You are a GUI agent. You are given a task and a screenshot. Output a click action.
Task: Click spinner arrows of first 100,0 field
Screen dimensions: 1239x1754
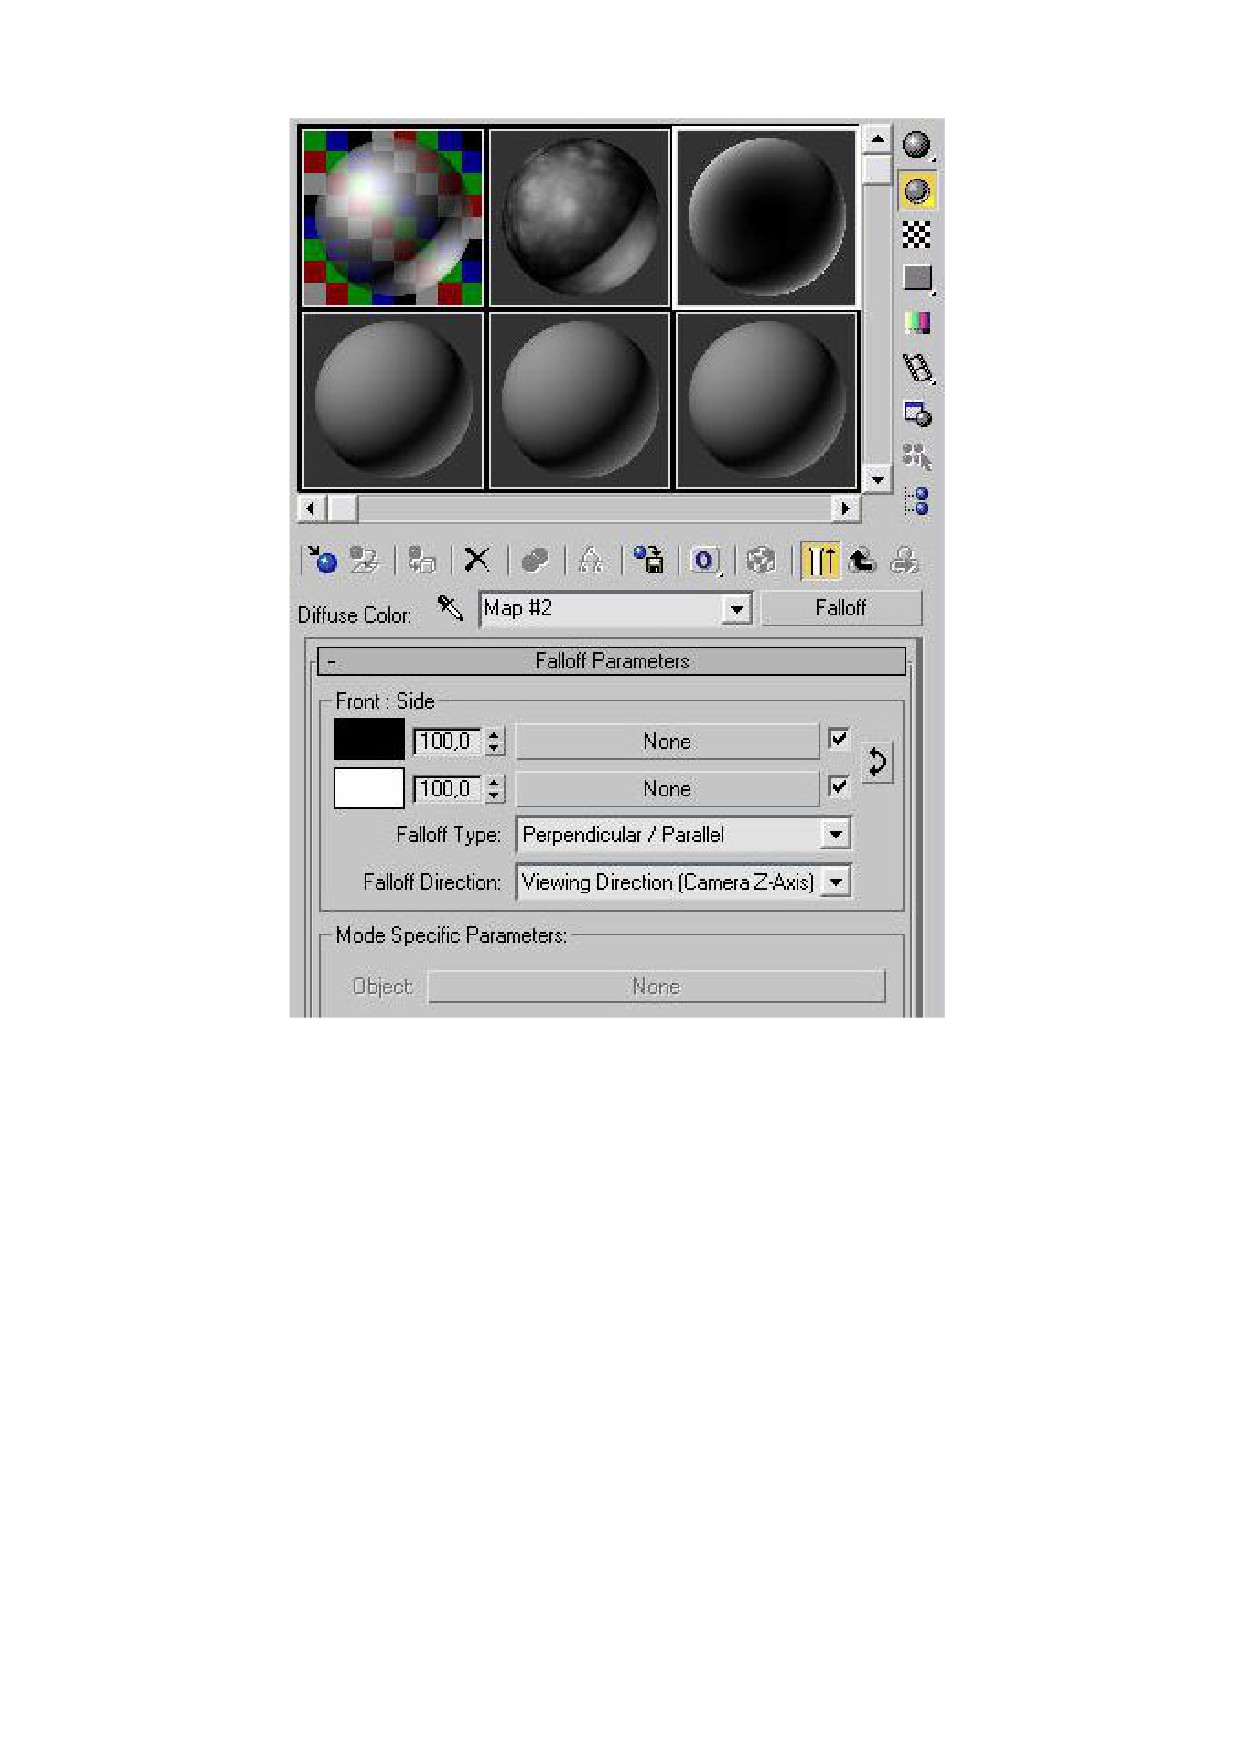[494, 741]
